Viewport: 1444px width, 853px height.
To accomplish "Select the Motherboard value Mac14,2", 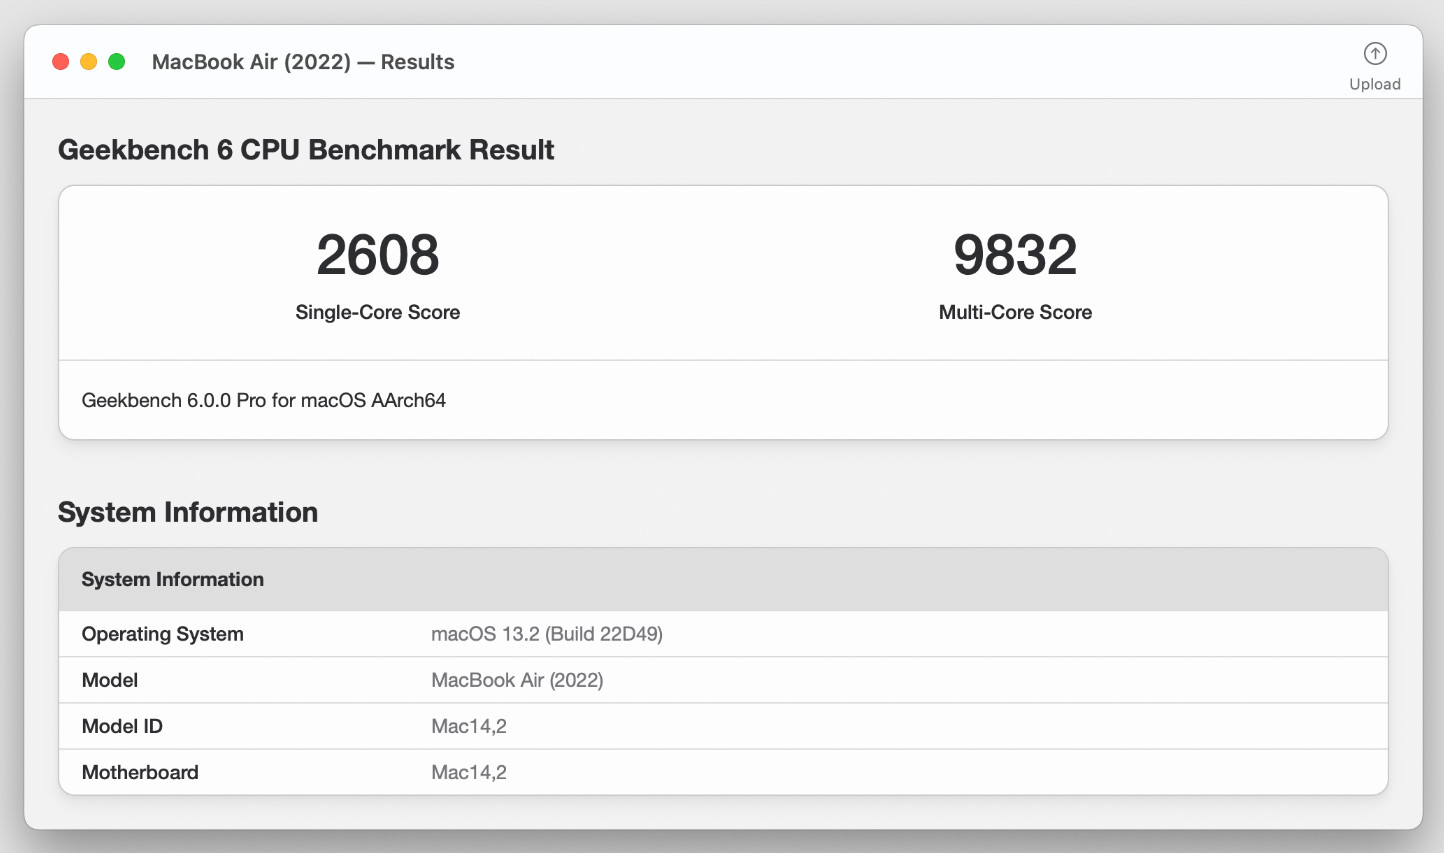I will click(469, 772).
